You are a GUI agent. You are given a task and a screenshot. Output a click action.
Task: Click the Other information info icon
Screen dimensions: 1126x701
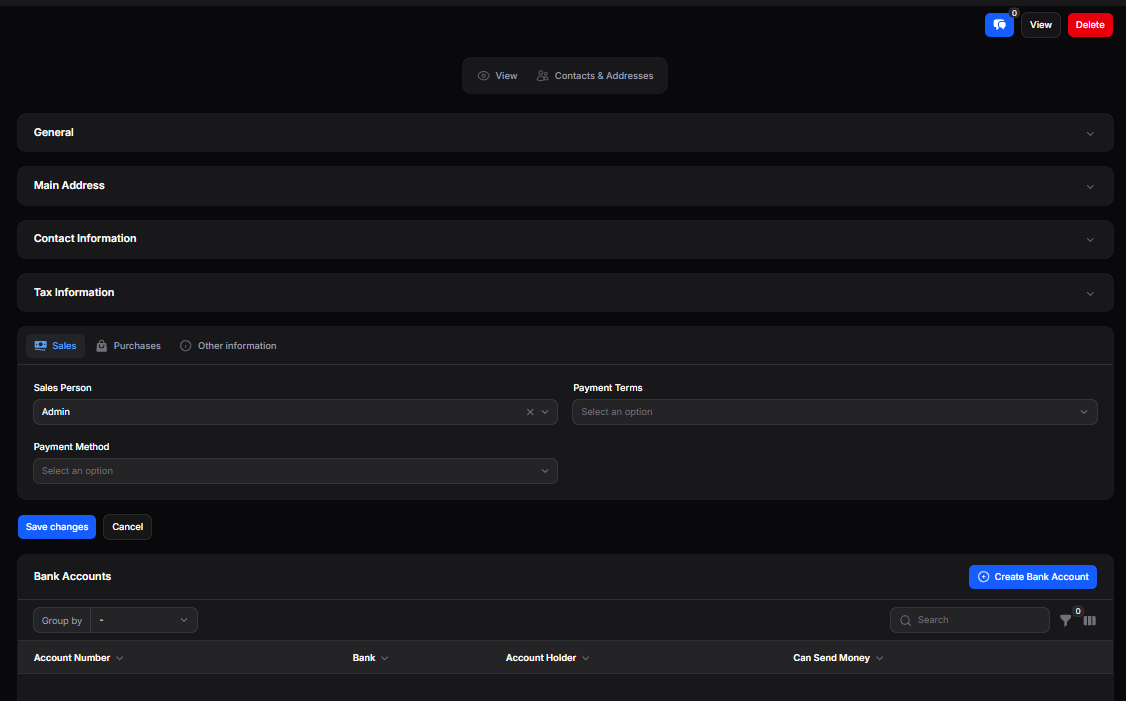(185, 346)
